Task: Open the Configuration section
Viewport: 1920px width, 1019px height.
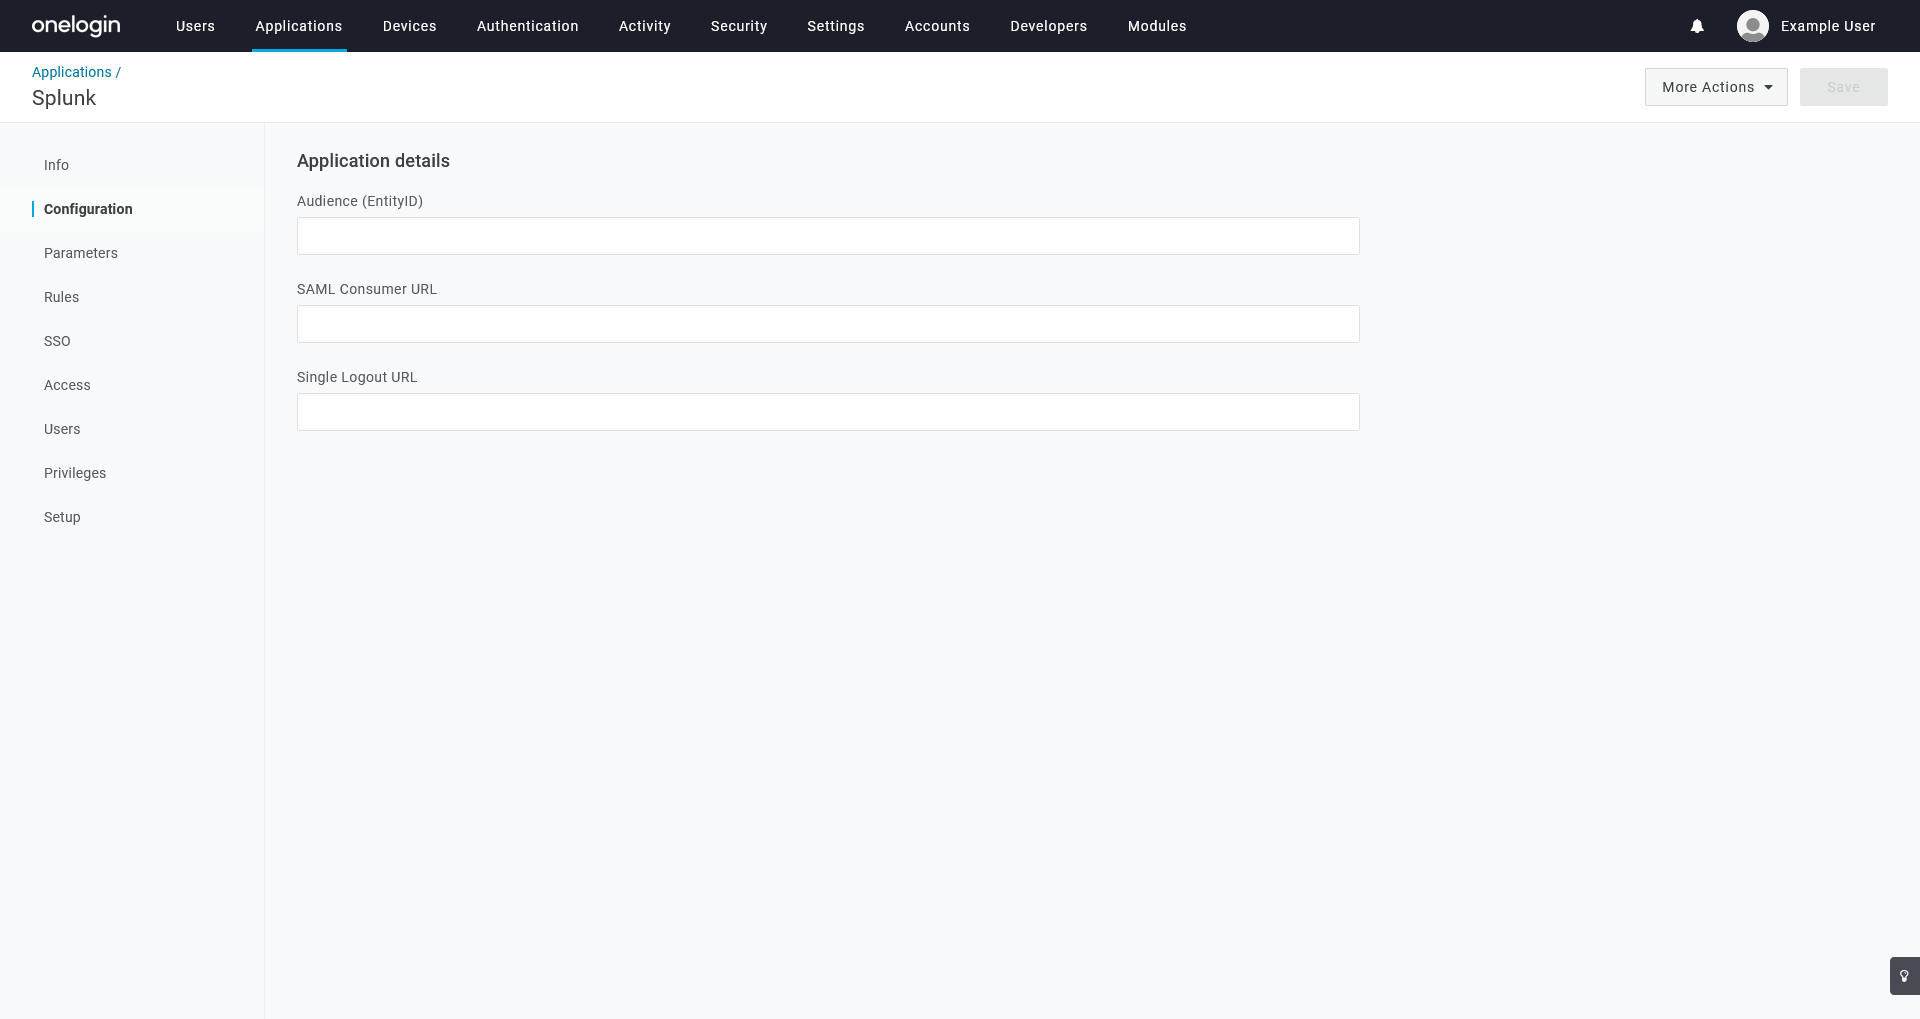Action: coord(88,209)
